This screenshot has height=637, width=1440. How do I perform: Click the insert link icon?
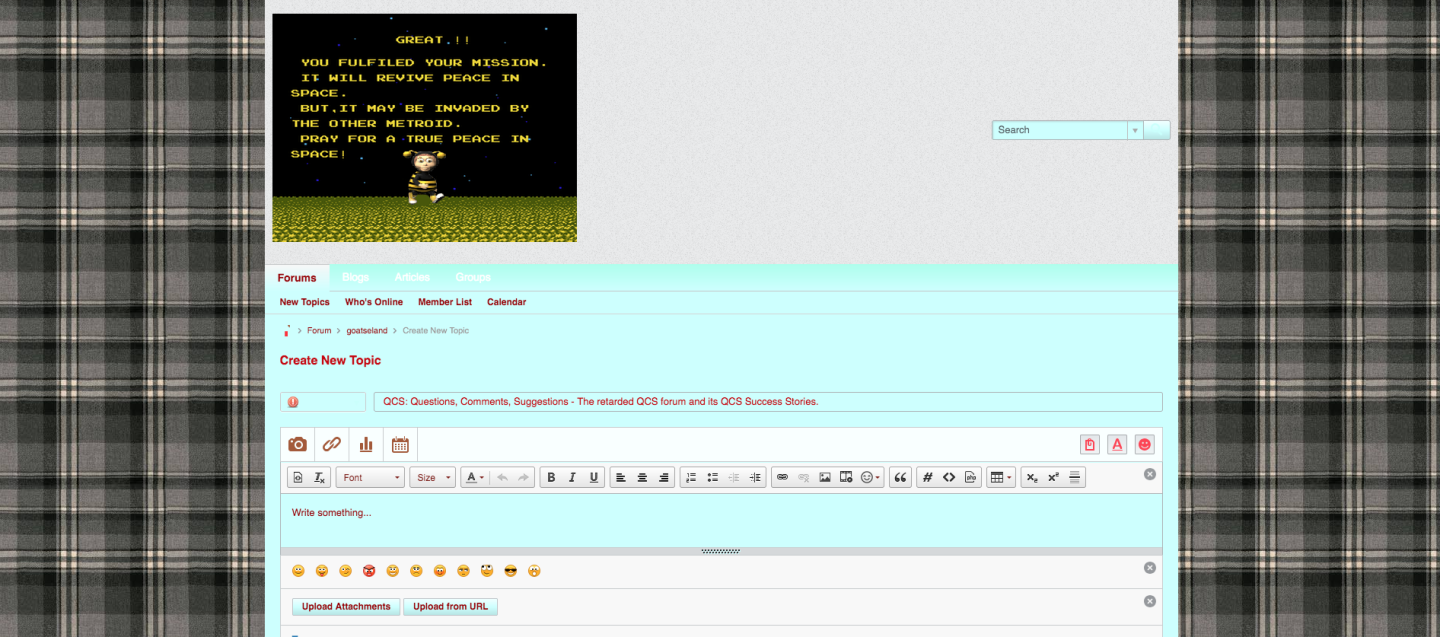[x=782, y=478]
